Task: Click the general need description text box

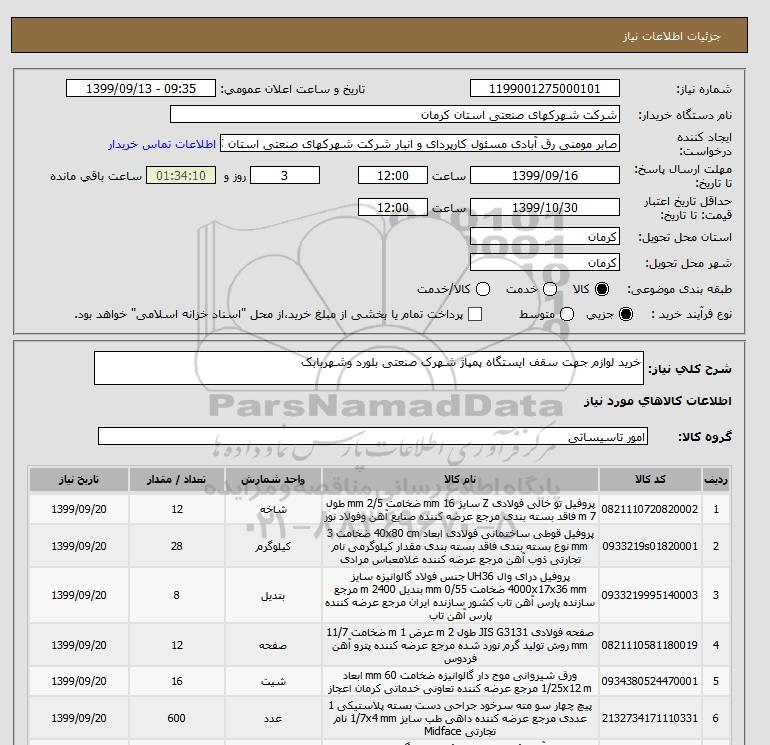Action: (369, 367)
